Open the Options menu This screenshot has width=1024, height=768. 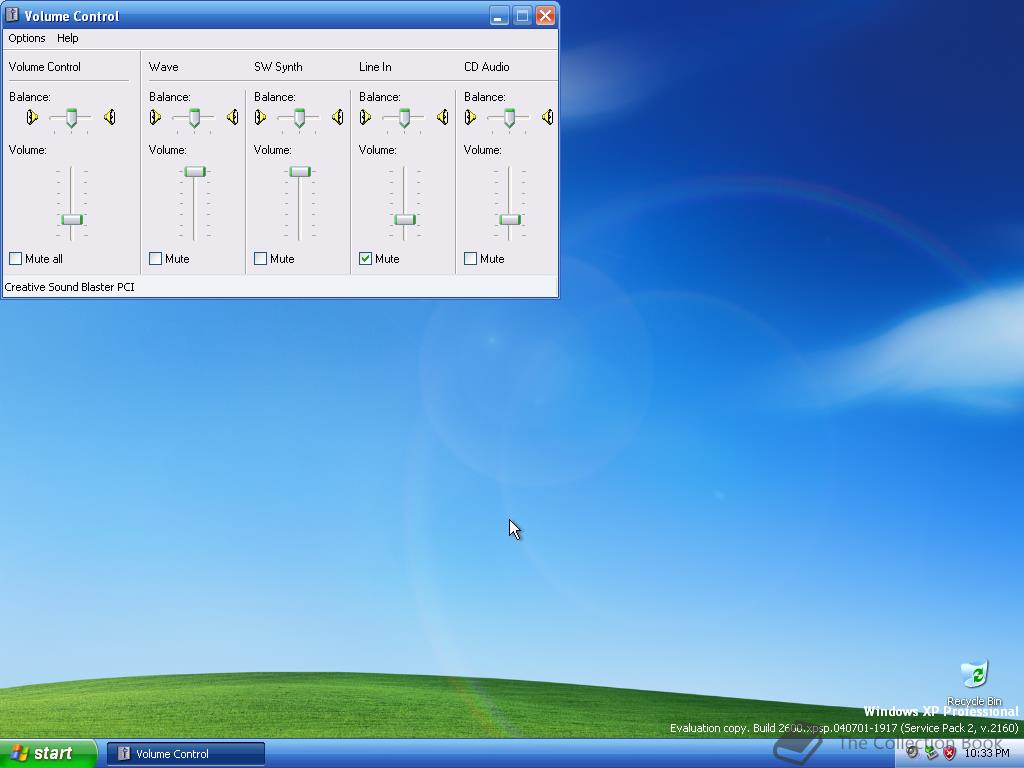pos(27,38)
